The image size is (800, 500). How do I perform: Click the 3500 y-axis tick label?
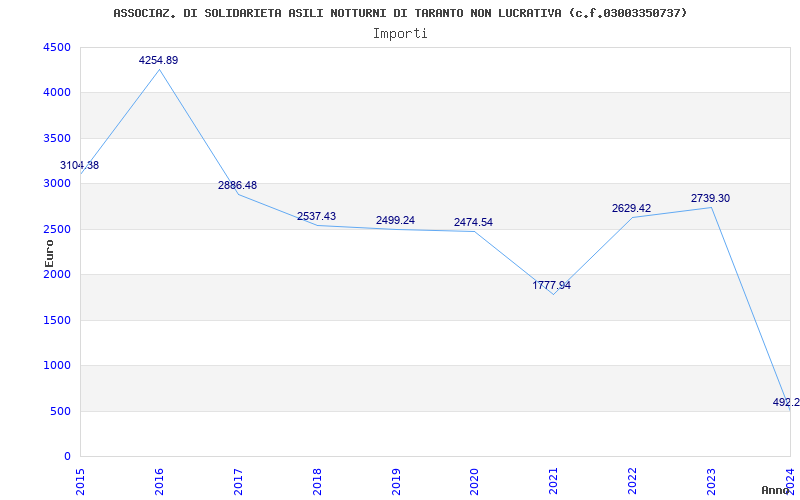pyautogui.click(x=58, y=138)
